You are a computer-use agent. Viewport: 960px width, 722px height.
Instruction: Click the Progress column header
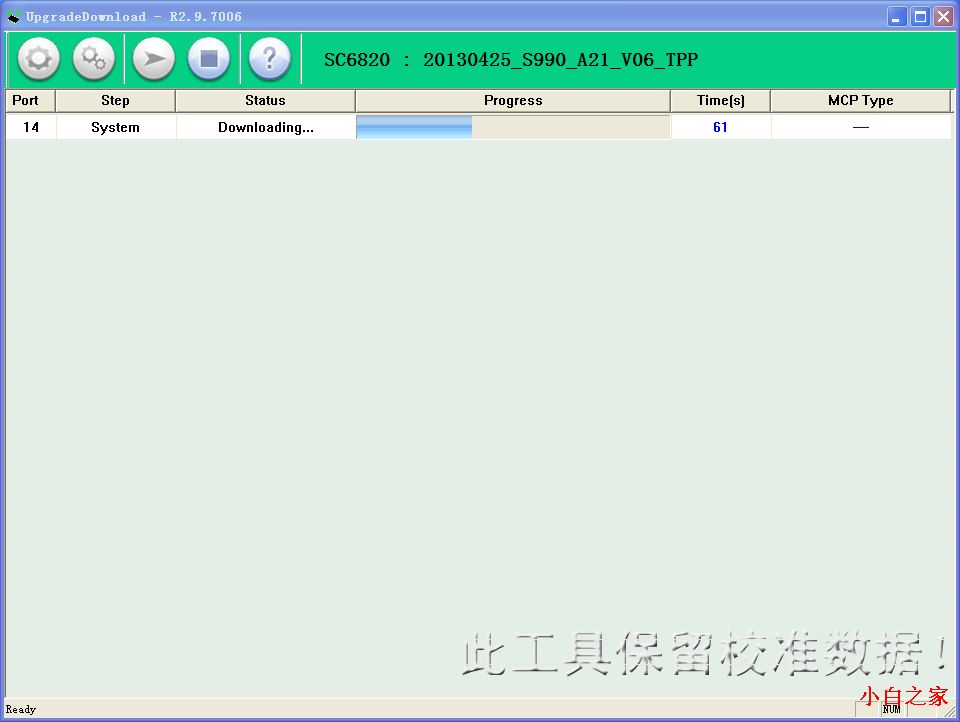point(513,100)
